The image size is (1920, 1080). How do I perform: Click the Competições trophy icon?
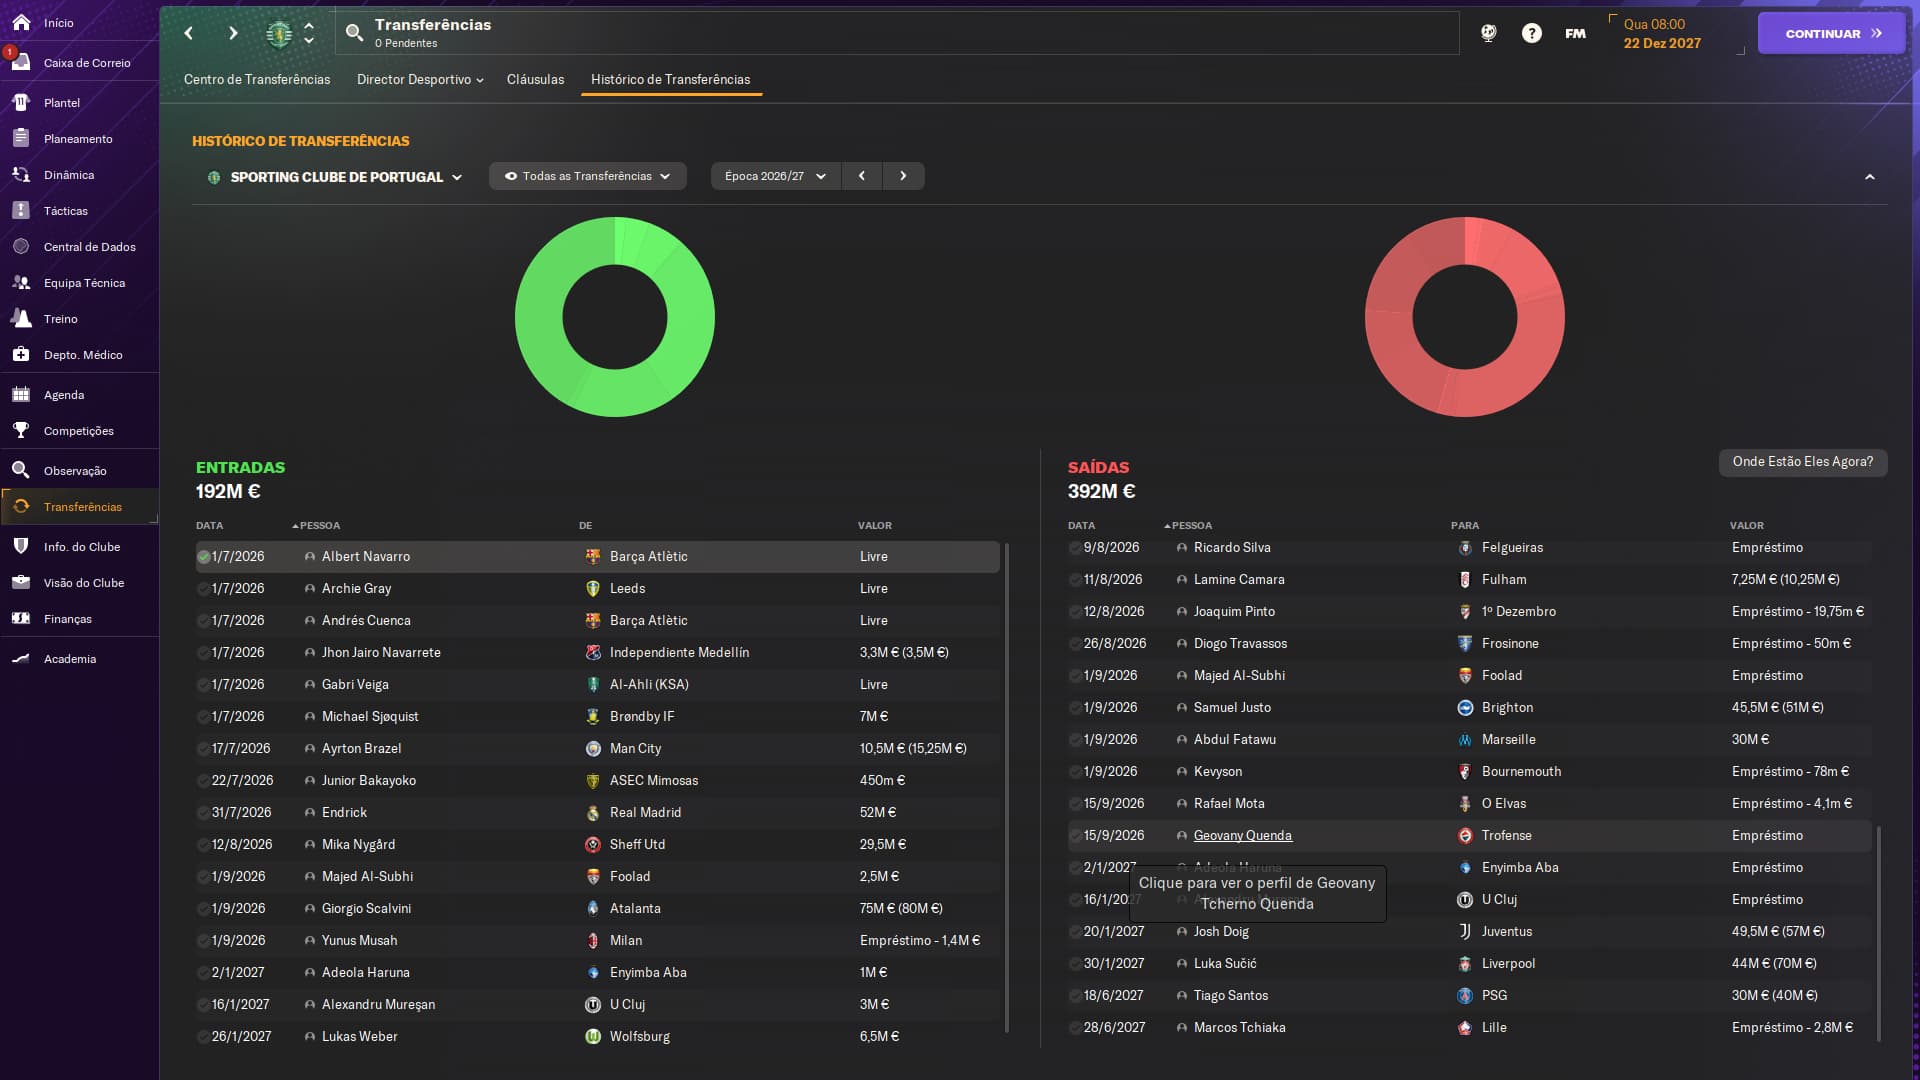tap(21, 431)
